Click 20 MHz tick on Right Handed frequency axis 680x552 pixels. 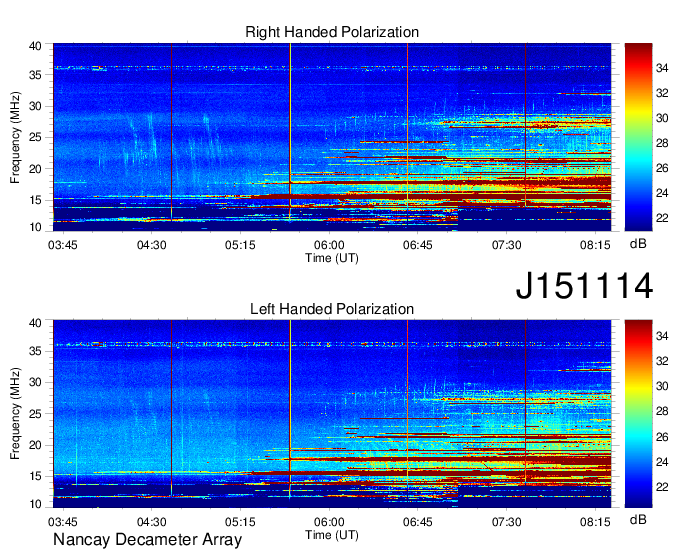[x=36, y=169]
